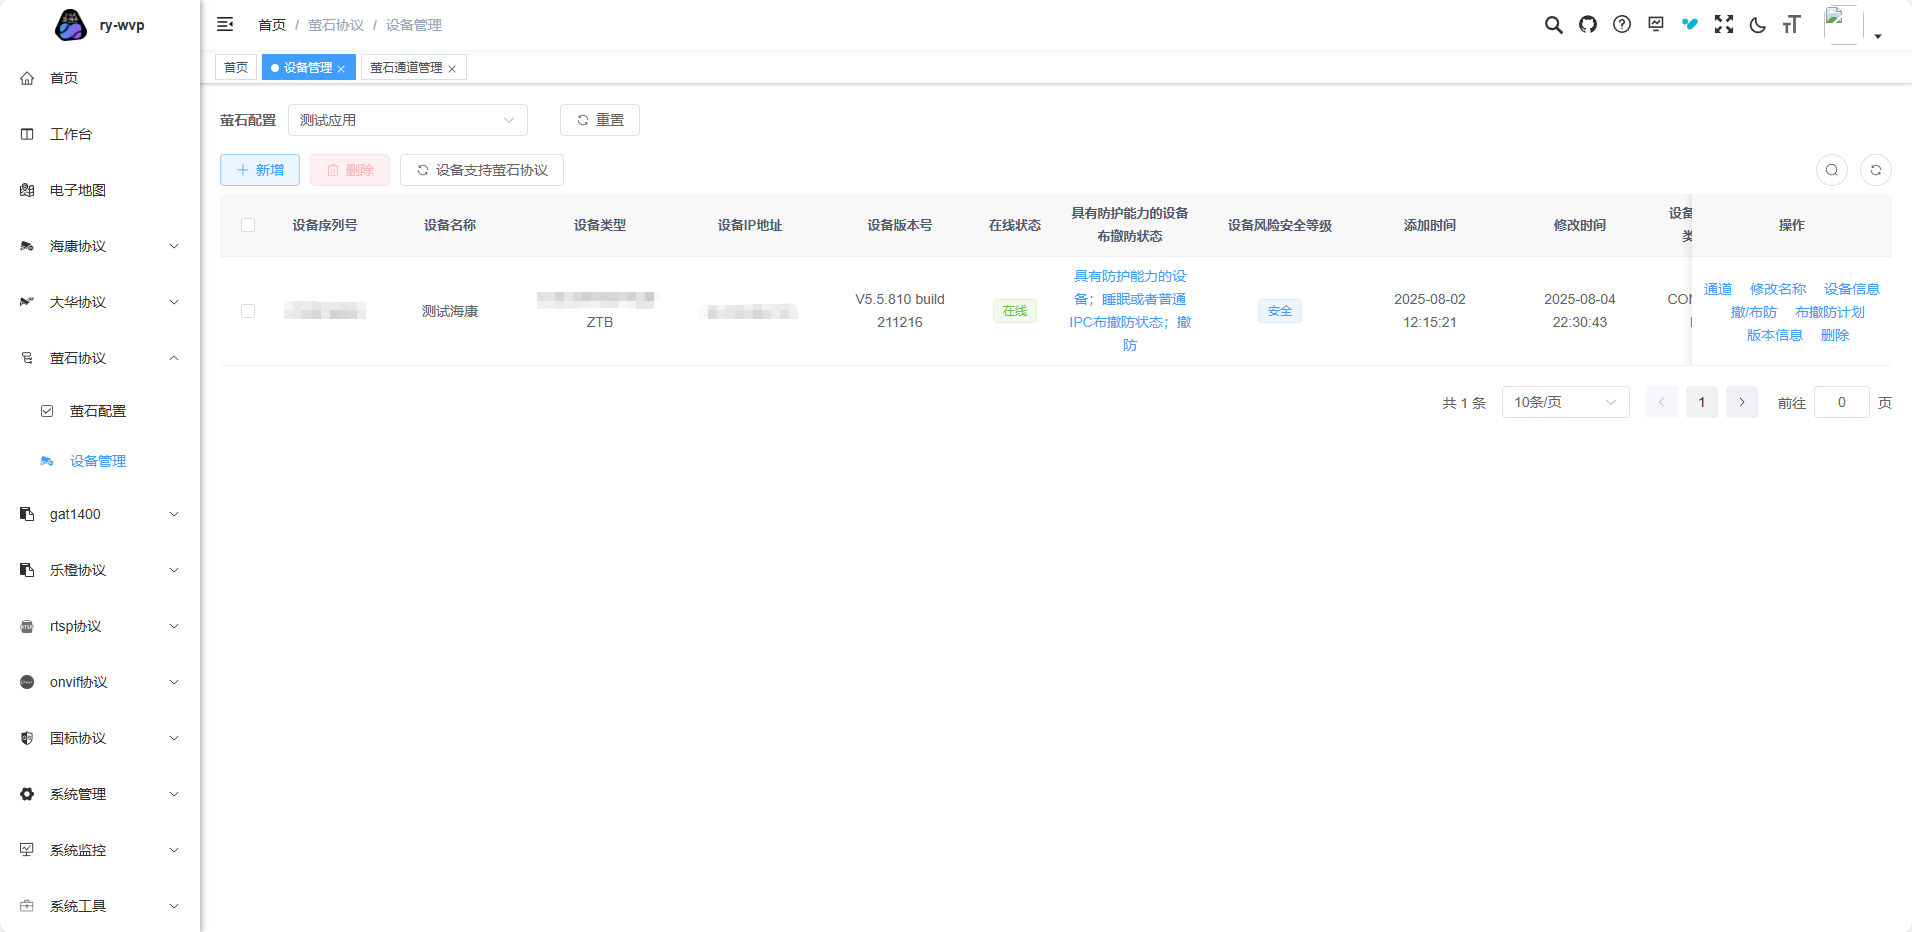The width and height of the screenshot is (1912, 932).
Task: Open the 萤石配置 dropdown showing 测试应用
Action: [407, 120]
